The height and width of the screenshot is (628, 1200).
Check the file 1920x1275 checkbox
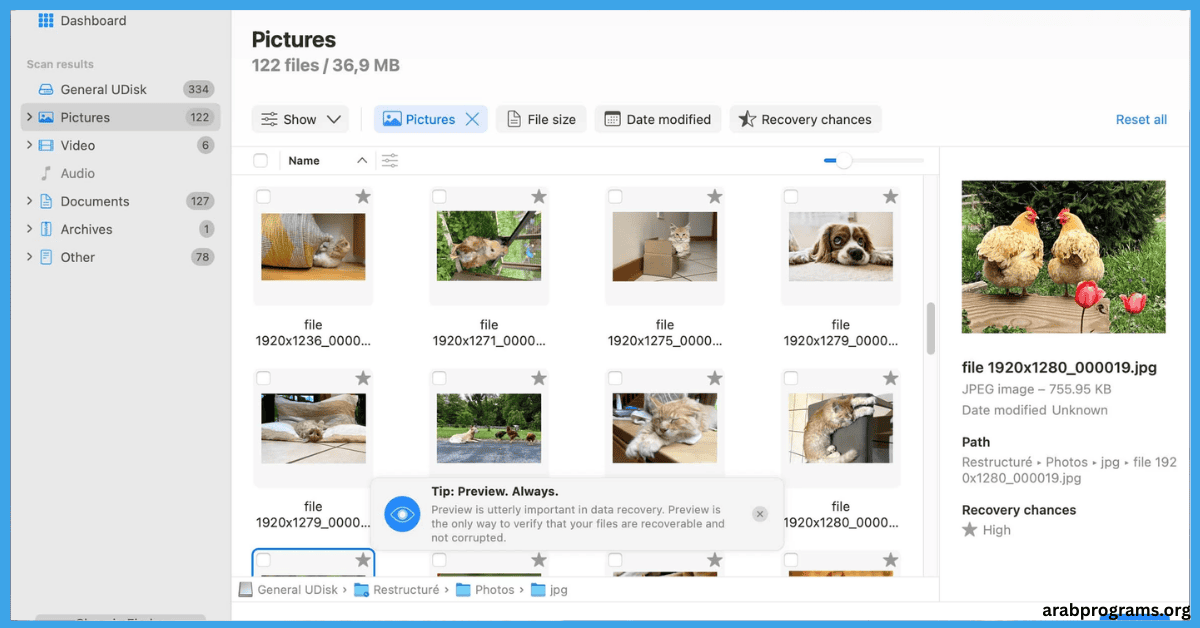(616, 197)
